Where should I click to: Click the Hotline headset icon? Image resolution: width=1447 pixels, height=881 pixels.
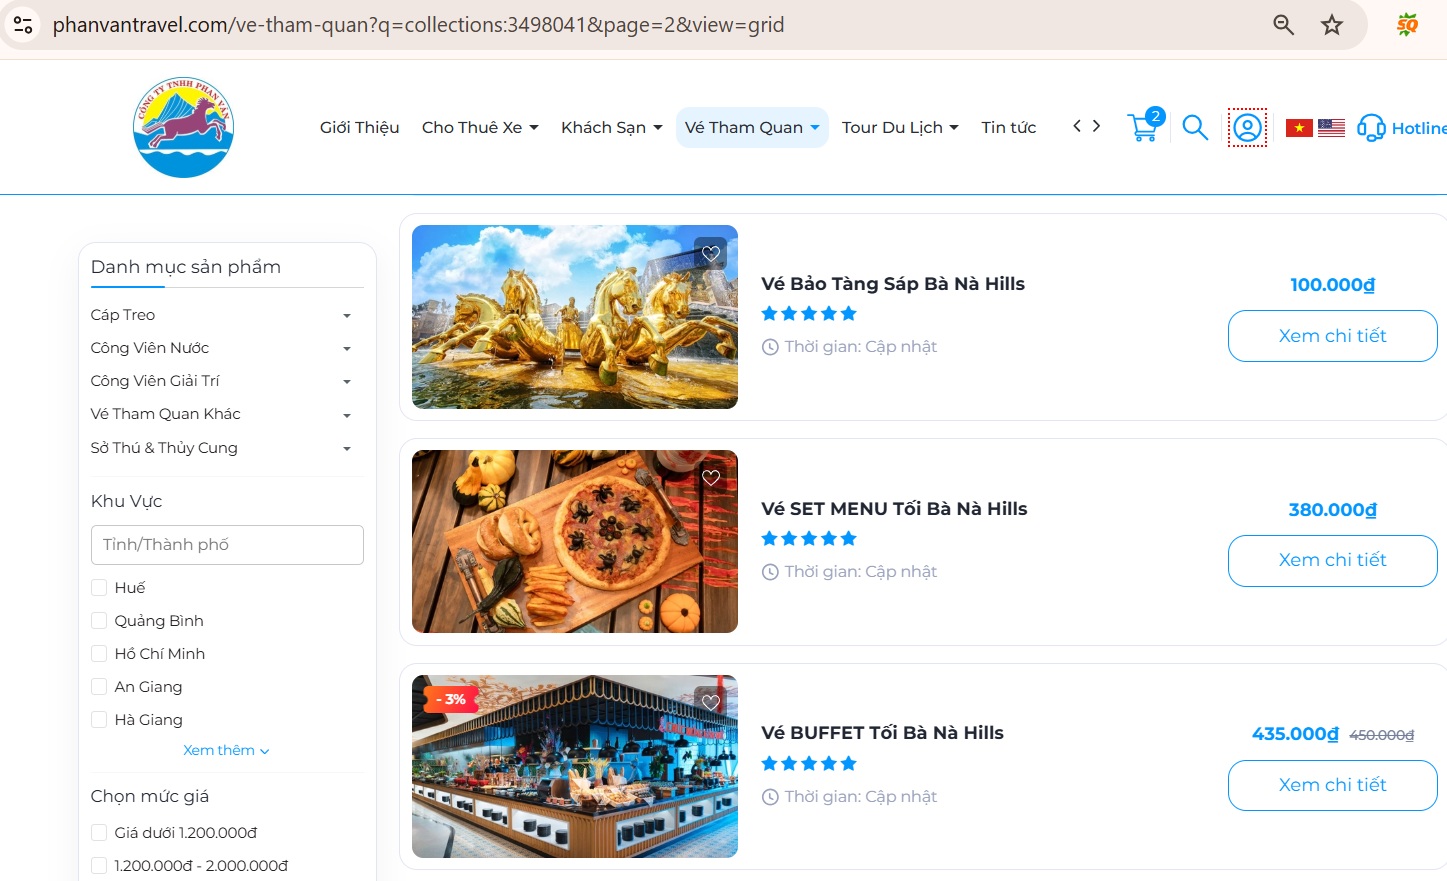click(1369, 128)
